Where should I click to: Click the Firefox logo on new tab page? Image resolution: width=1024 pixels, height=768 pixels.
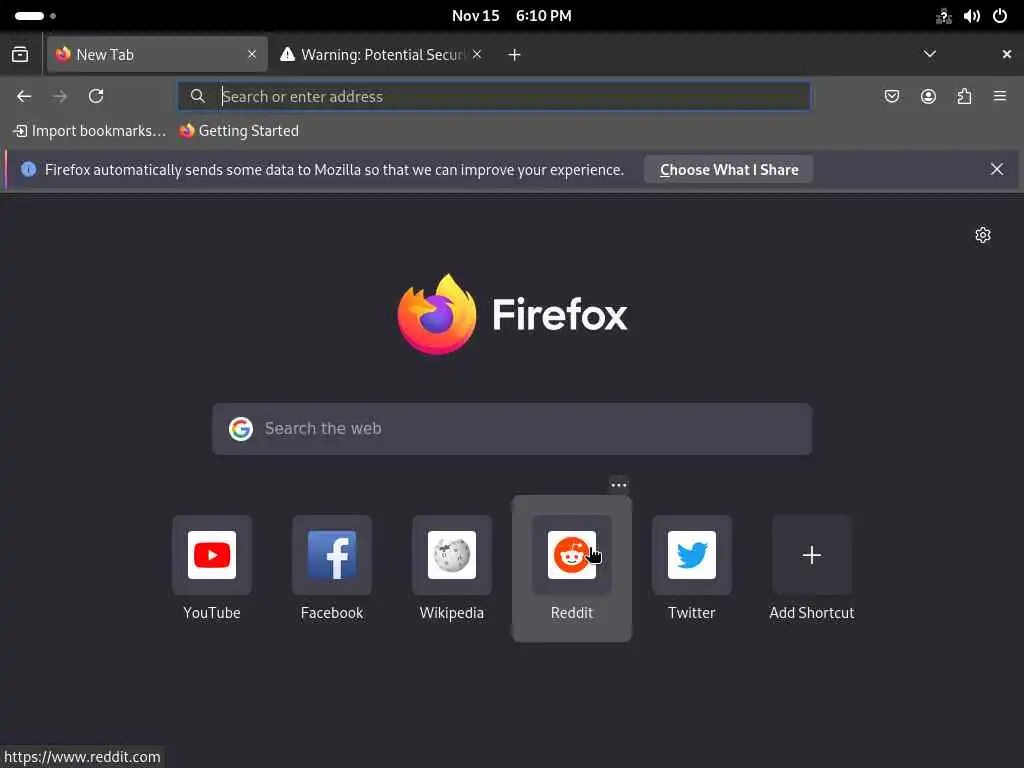click(x=437, y=314)
